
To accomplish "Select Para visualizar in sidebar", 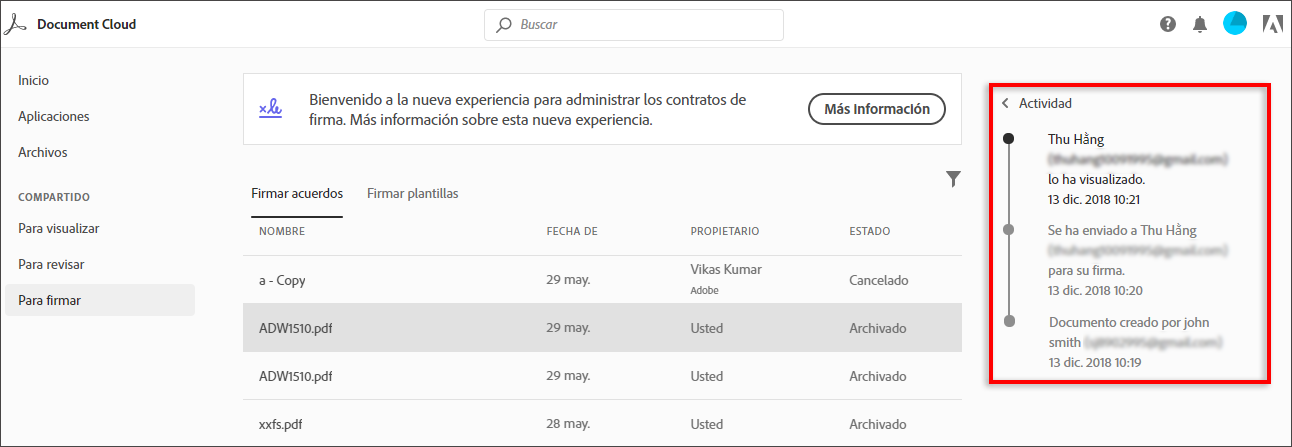I will (x=59, y=228).
